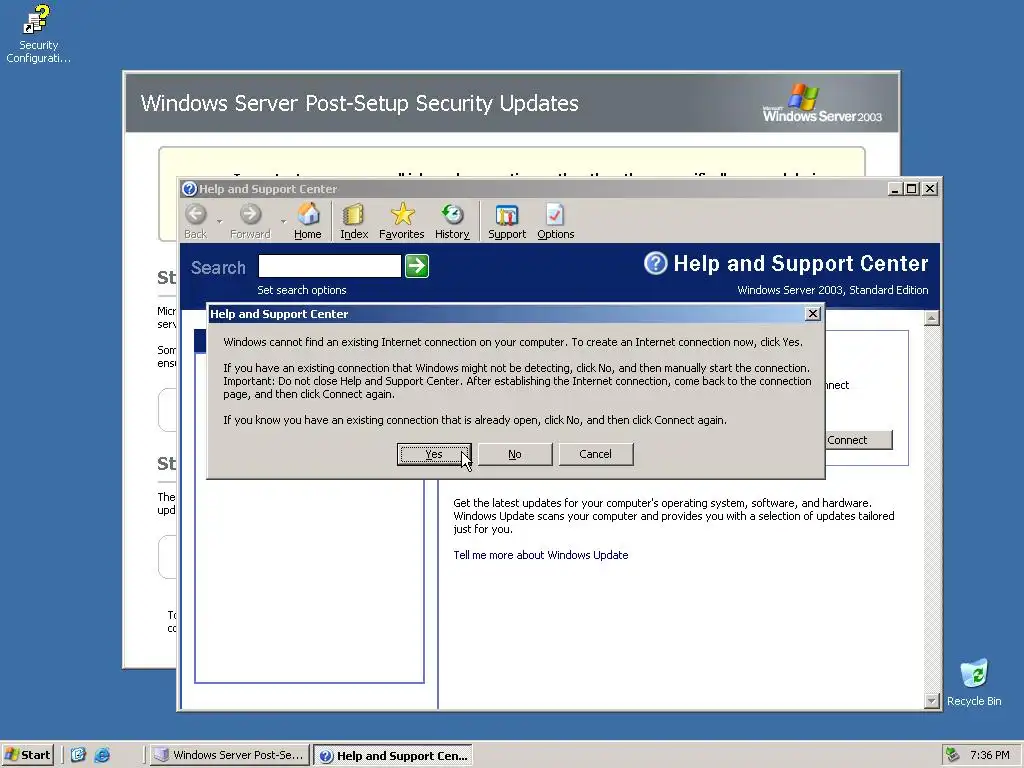Open Tell me more about Windows Update
This screenshot has width=1024, height=768.
(541, 555)
